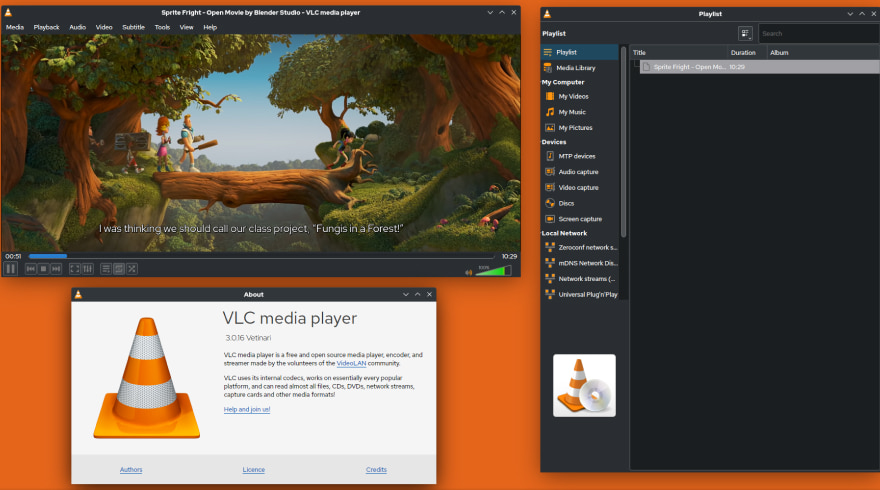Roll up the About window with chevron-down button
Viewport: 880px width, 490px height.
(x=406, y=294)
